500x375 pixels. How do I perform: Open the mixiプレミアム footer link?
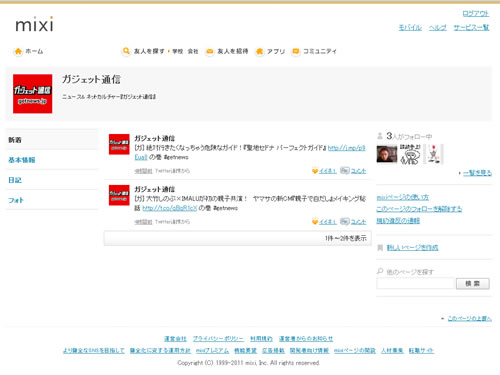click(212, 351)
